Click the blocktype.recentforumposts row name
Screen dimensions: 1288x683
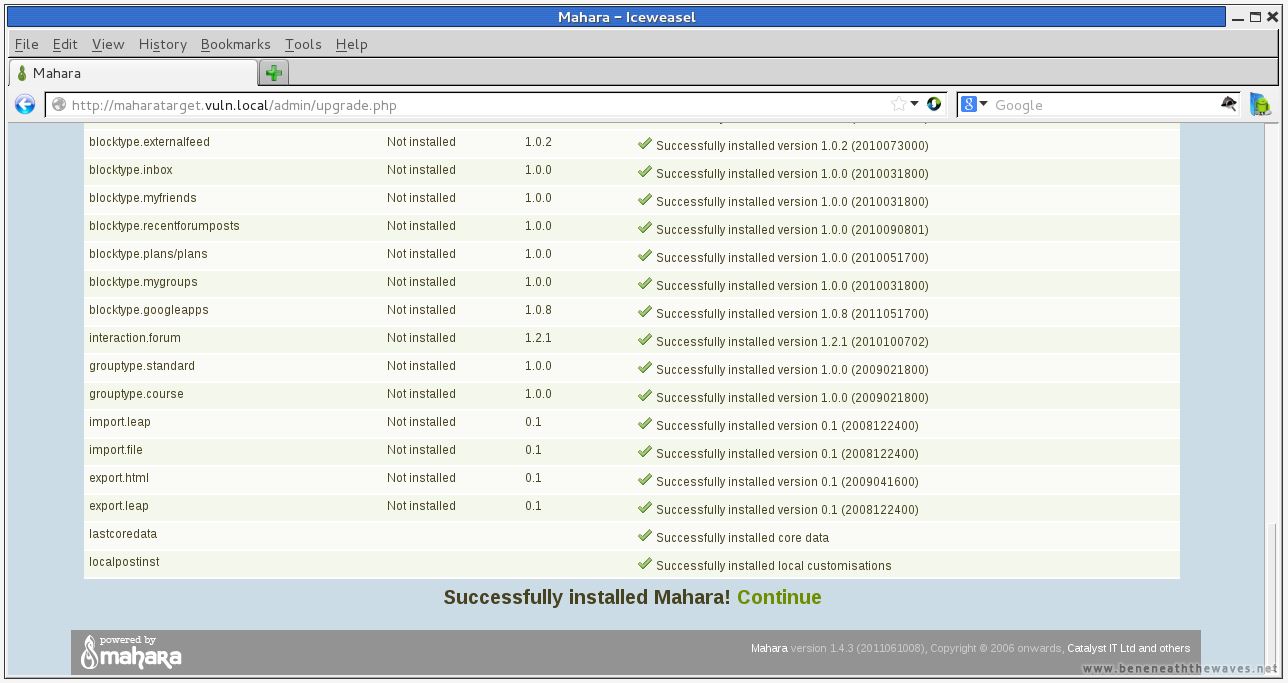(164, 226)
